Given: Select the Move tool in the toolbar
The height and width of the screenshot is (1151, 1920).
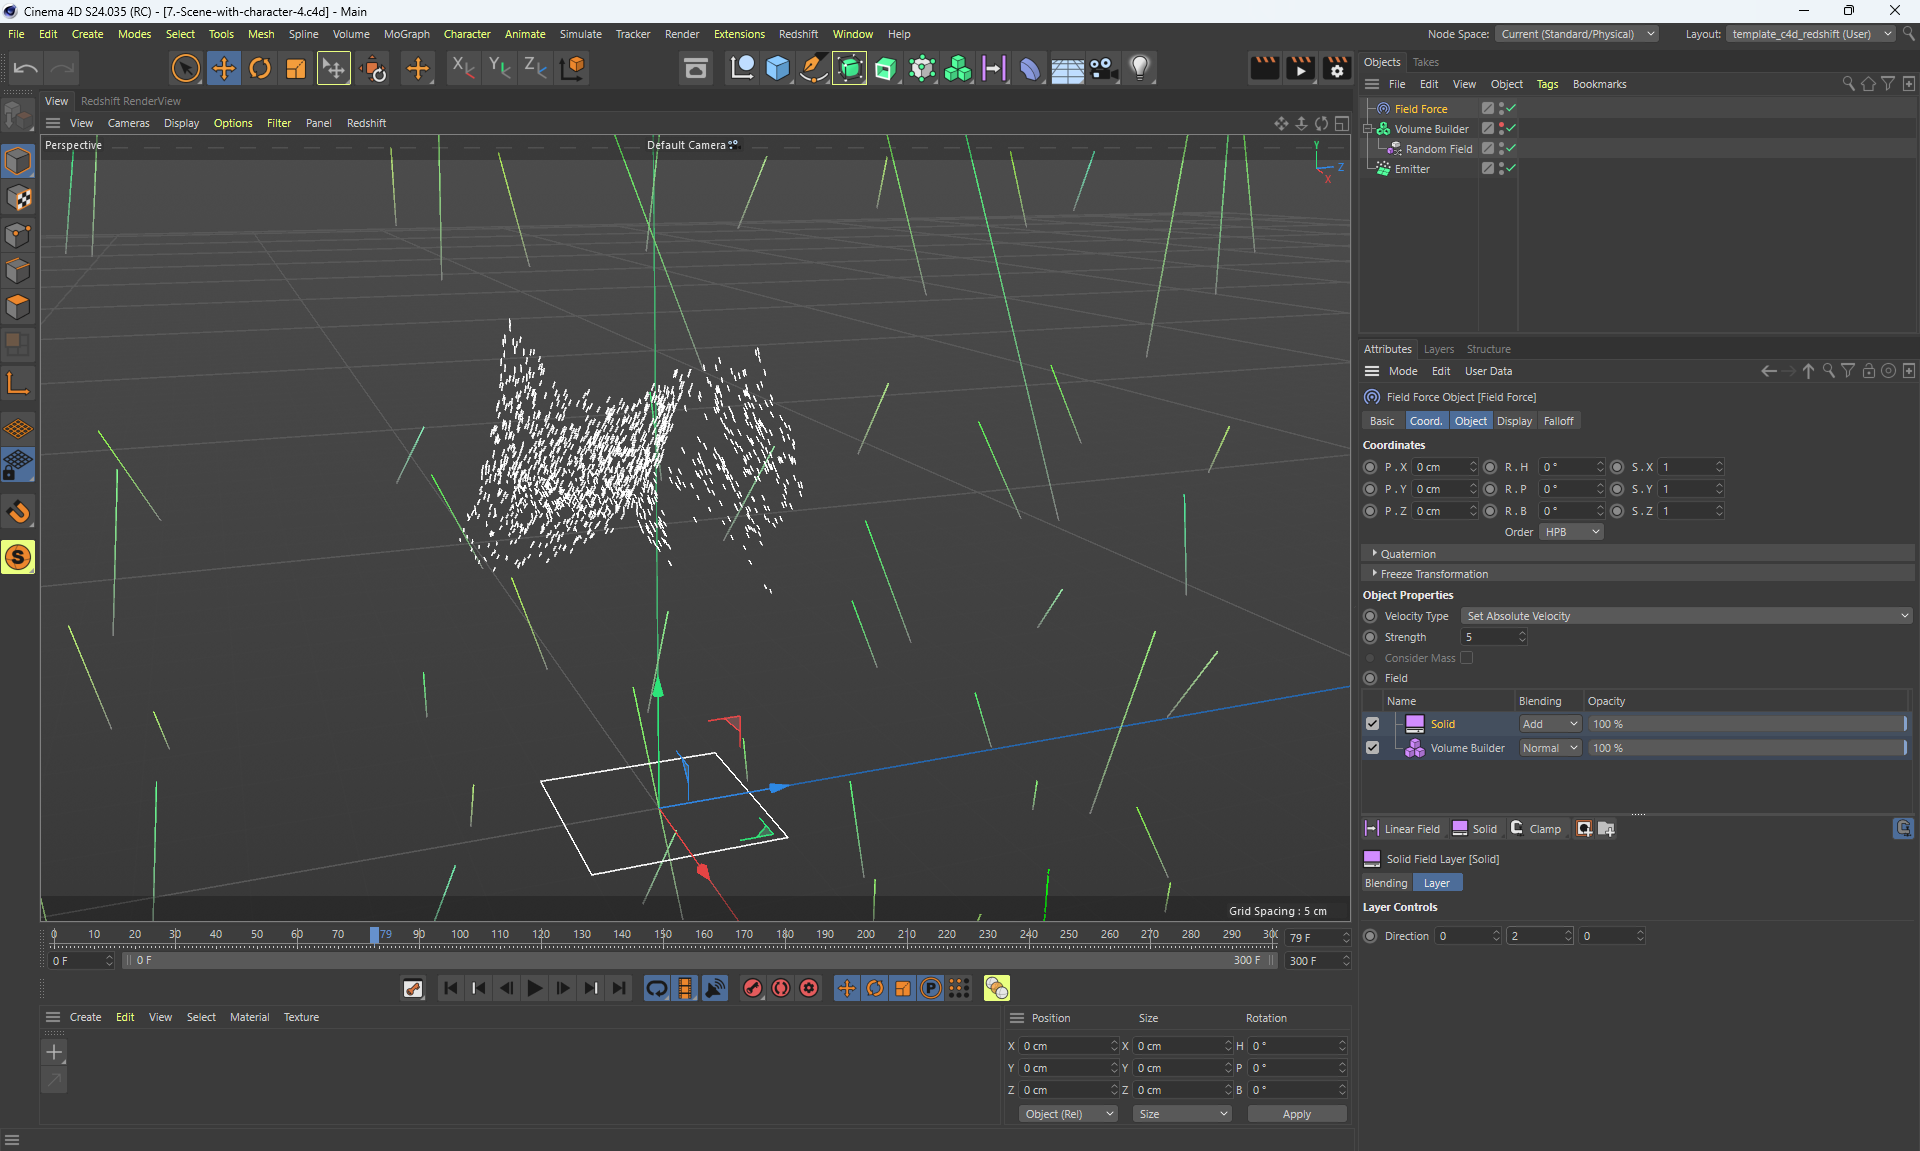Looking at the screenshot, I should [x=223, y=68].
